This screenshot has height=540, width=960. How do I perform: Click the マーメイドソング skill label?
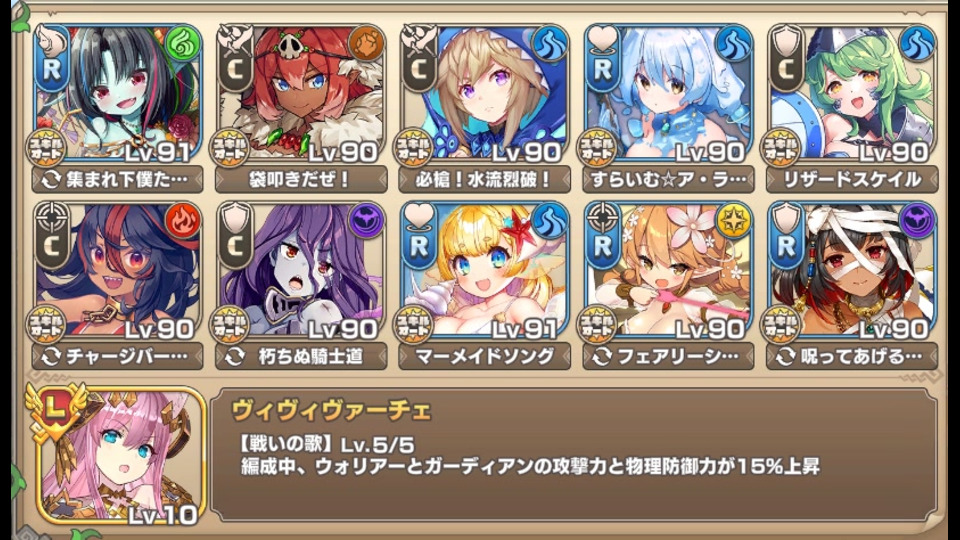point(485,356)
